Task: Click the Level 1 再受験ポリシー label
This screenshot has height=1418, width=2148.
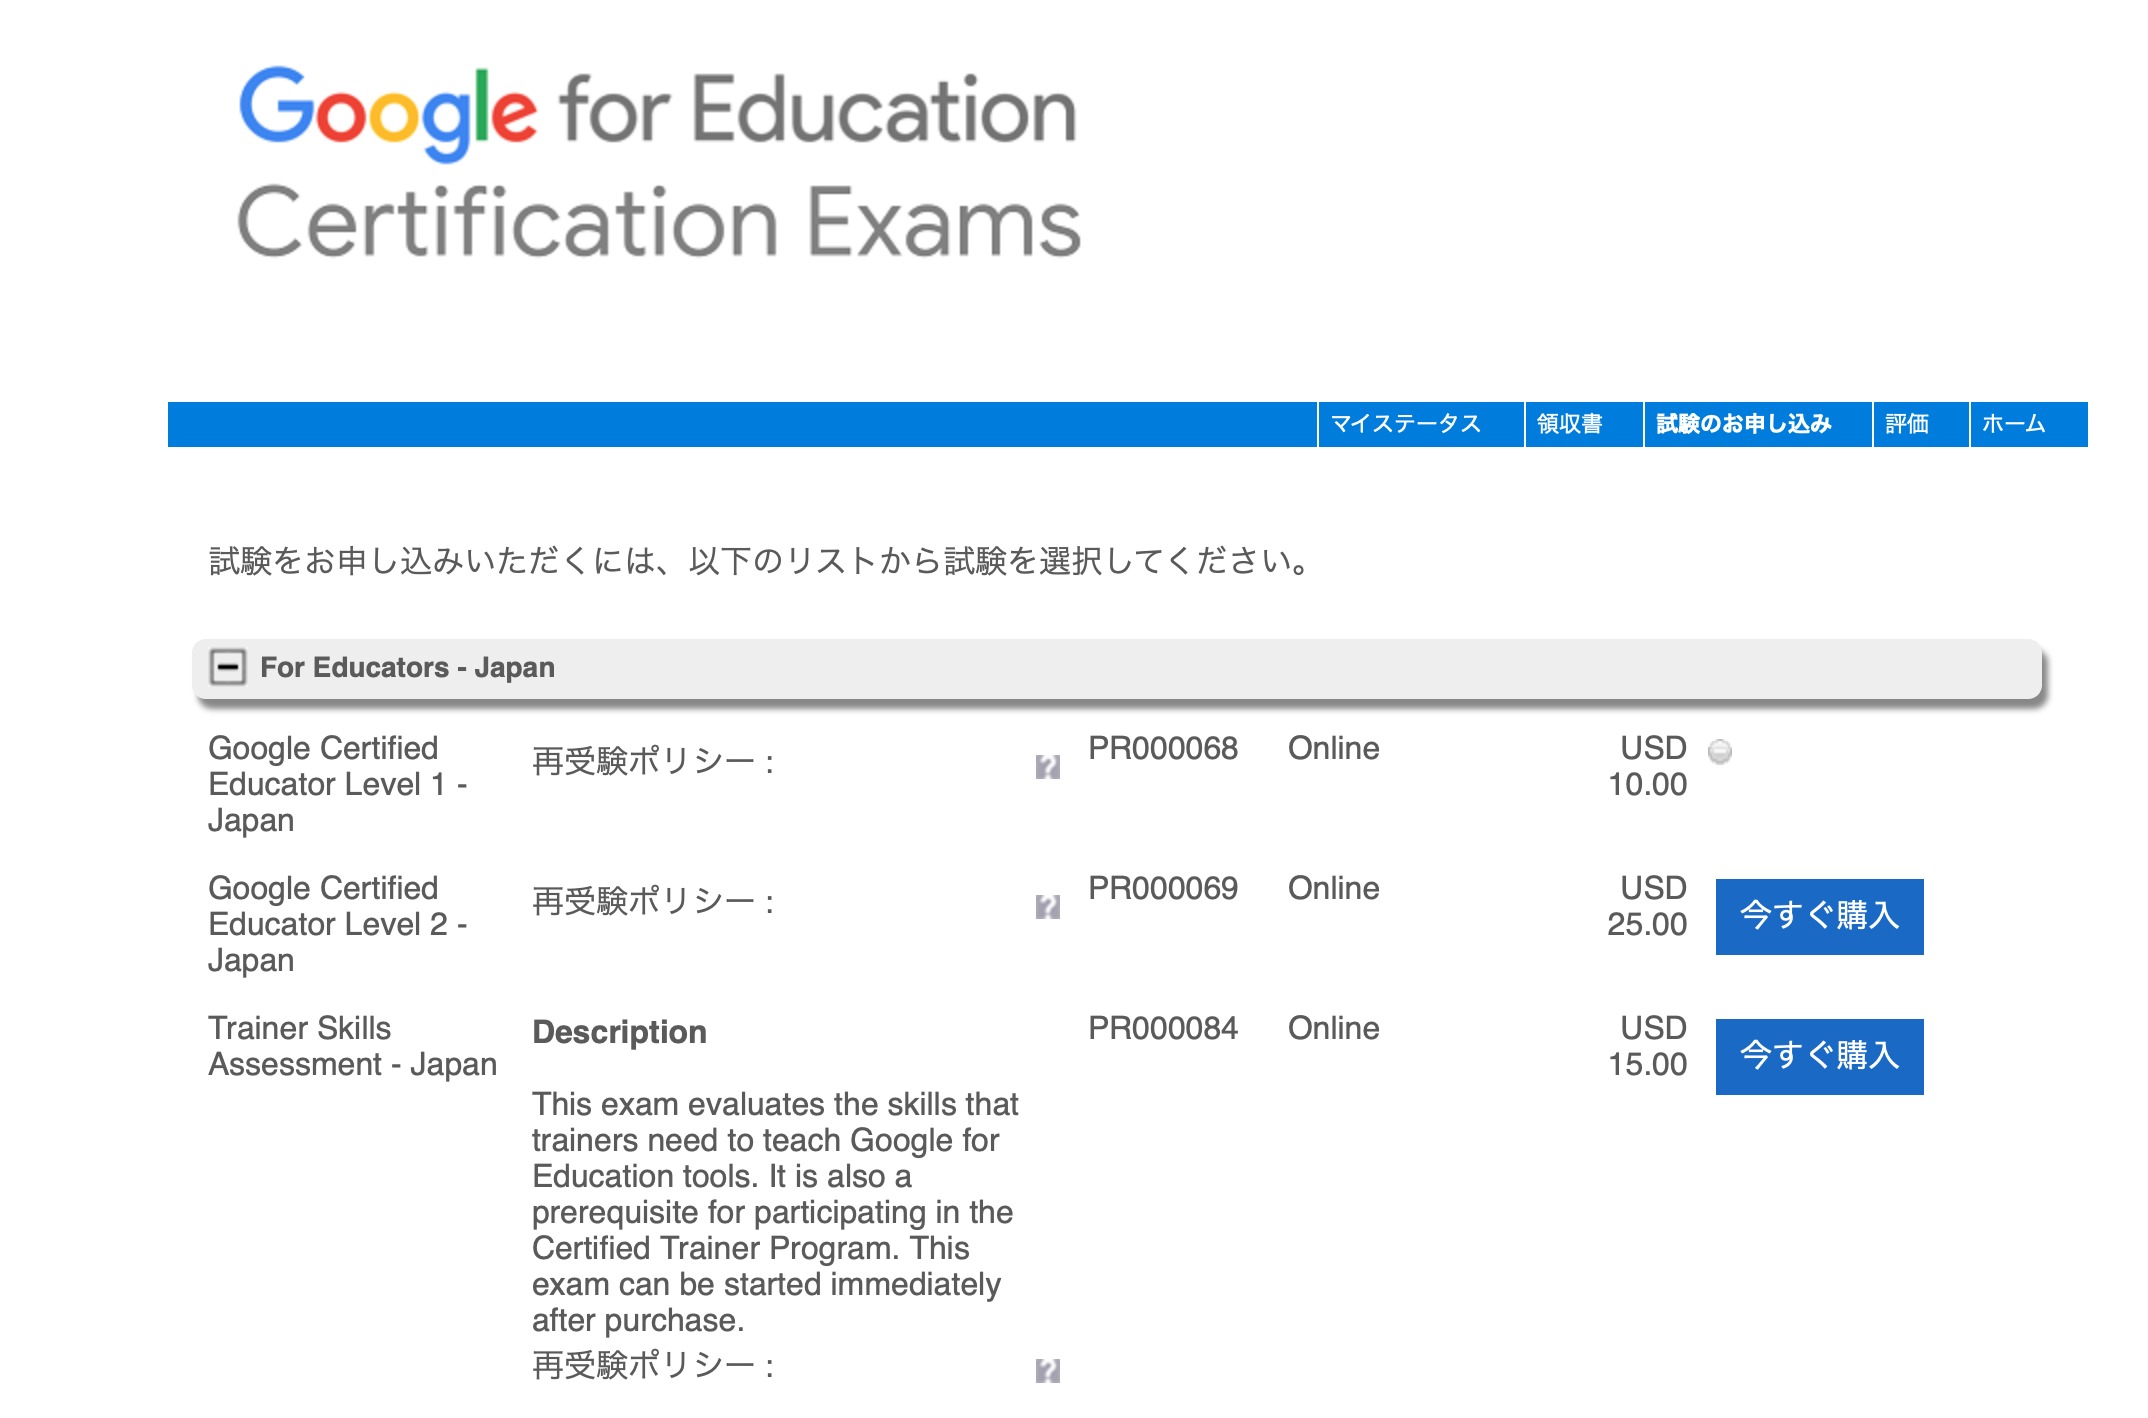Action: pos(654,762)
